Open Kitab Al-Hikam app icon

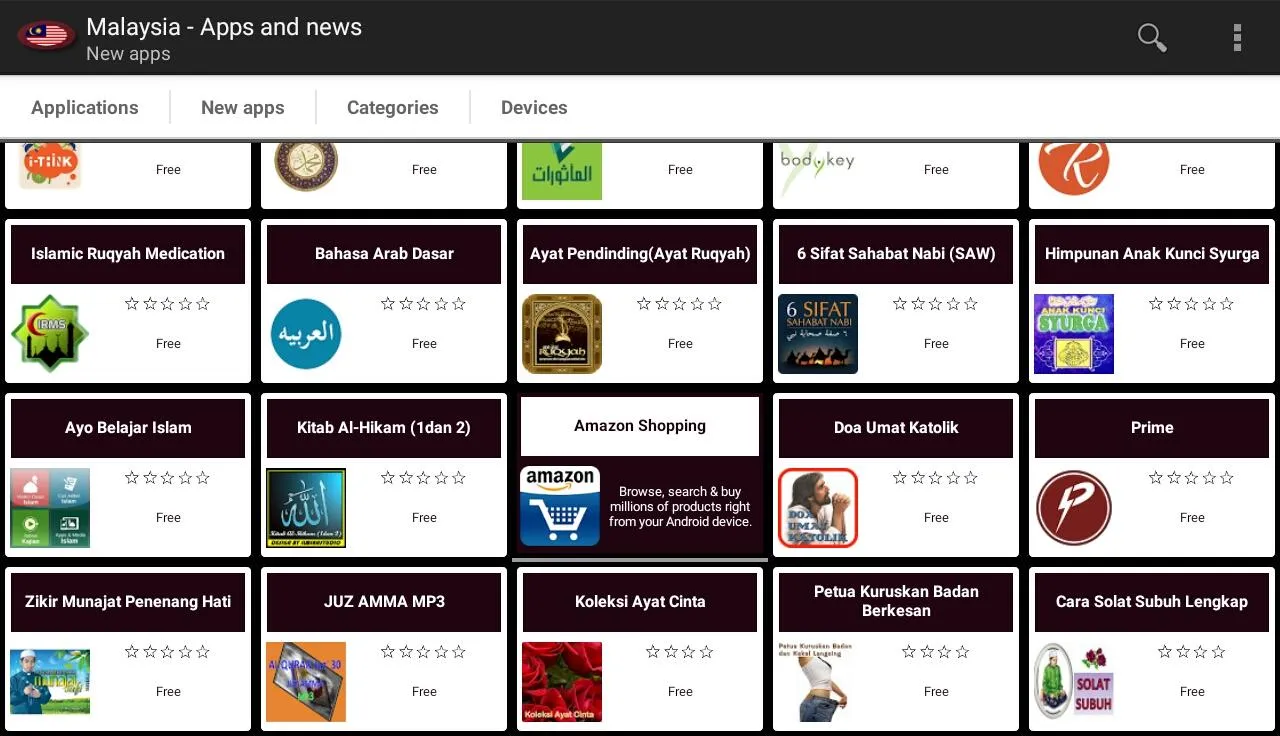pos(306,508)
